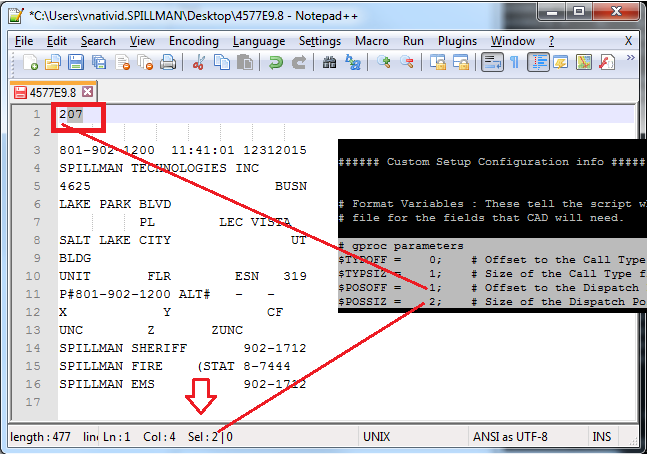Viewport: 647px width, 454px height.
Task: Zoom in using the magnifier plus icon
Action: pos(384,63)
